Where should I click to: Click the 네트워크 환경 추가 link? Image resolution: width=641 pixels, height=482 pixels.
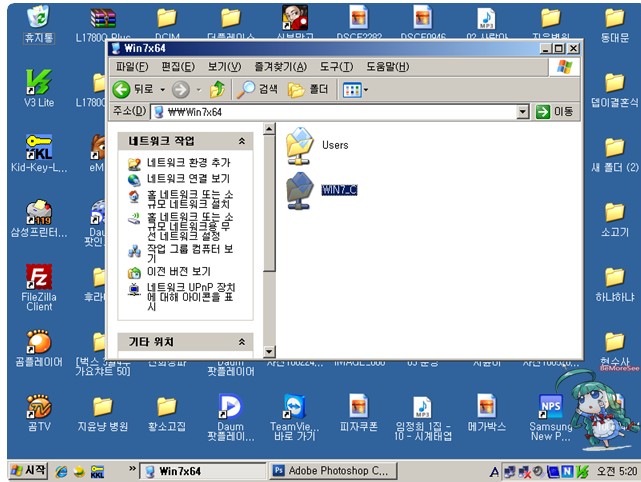click(188, 162)
